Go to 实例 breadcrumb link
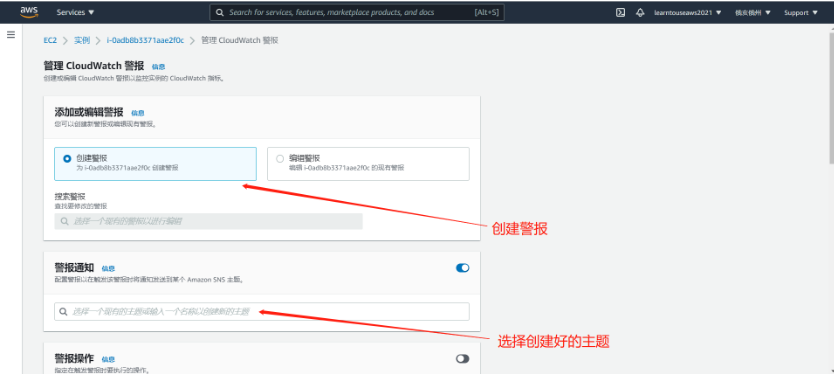 (82, 40)
